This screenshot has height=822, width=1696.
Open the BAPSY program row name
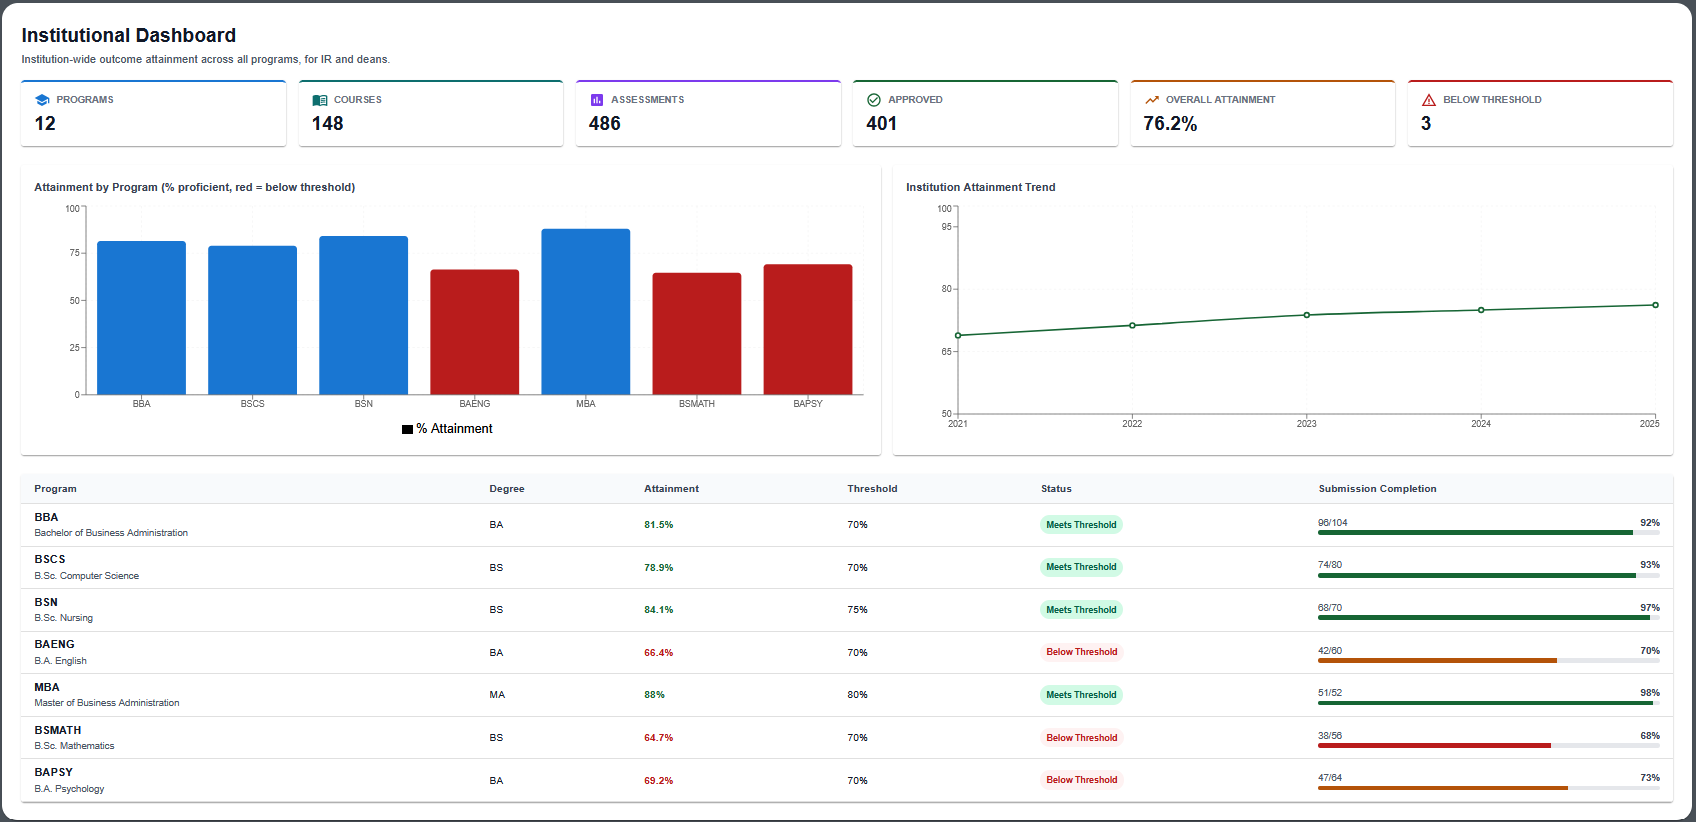point(53,773)
